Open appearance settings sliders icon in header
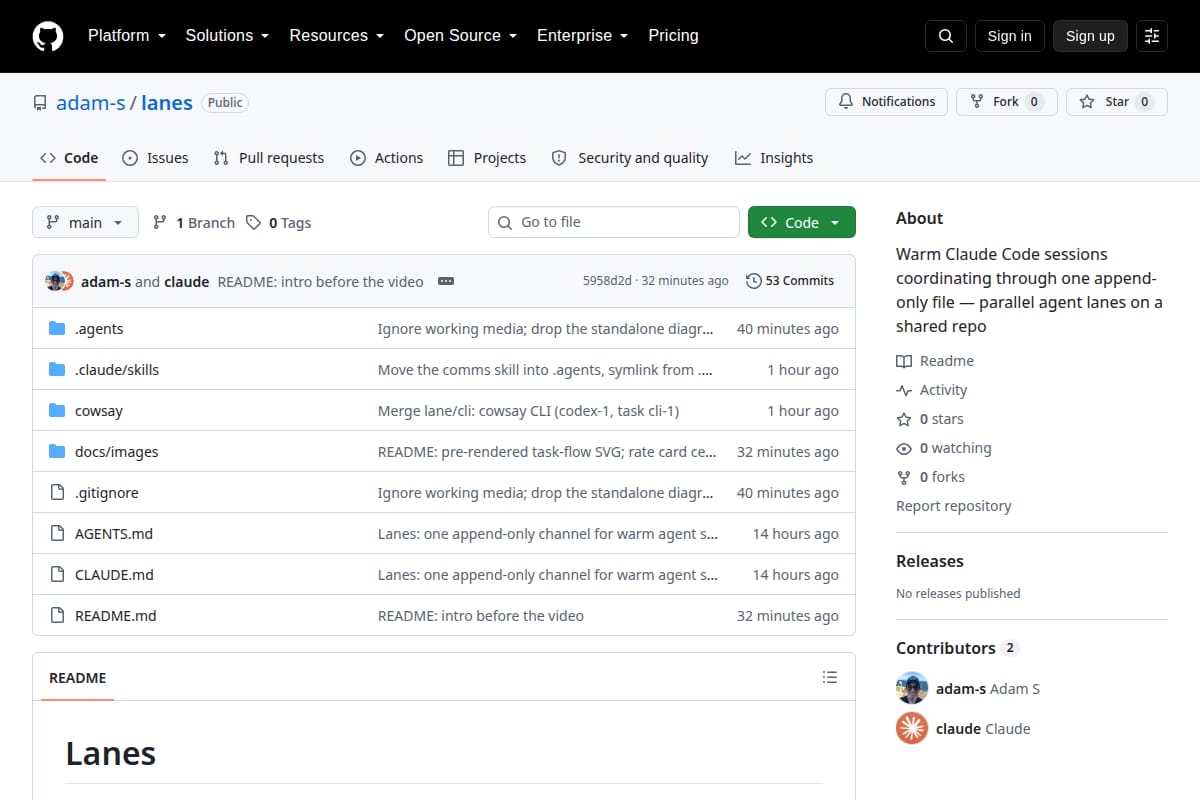This screenshot has height=800, width=1200. click(1152, 36)
